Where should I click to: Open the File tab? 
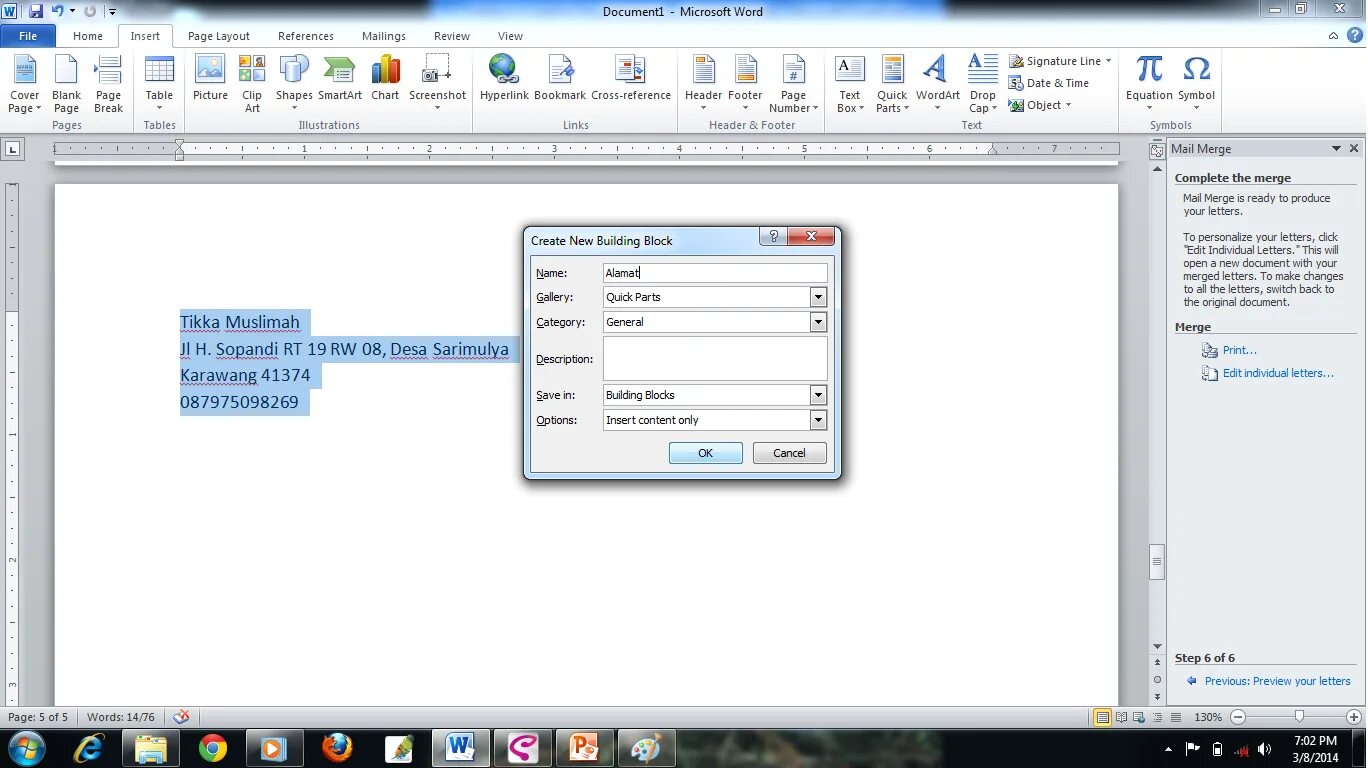pyautogui.click(x=28, y=36)
